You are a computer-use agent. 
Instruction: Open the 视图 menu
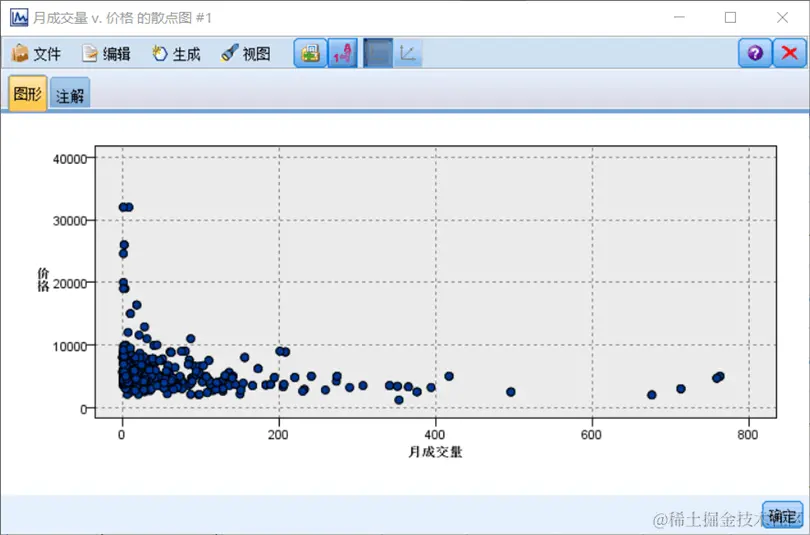(245, 54)
